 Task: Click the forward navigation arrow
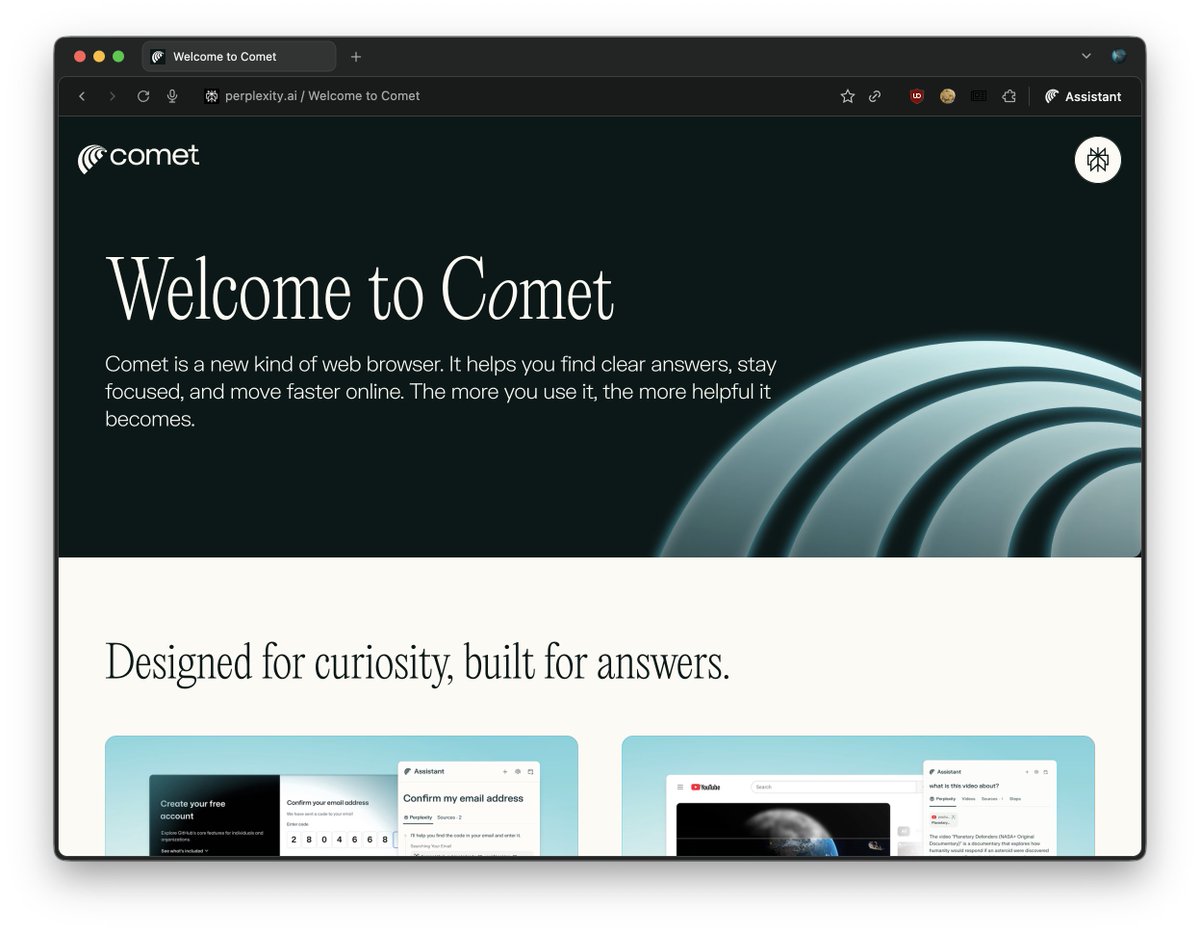112,96
